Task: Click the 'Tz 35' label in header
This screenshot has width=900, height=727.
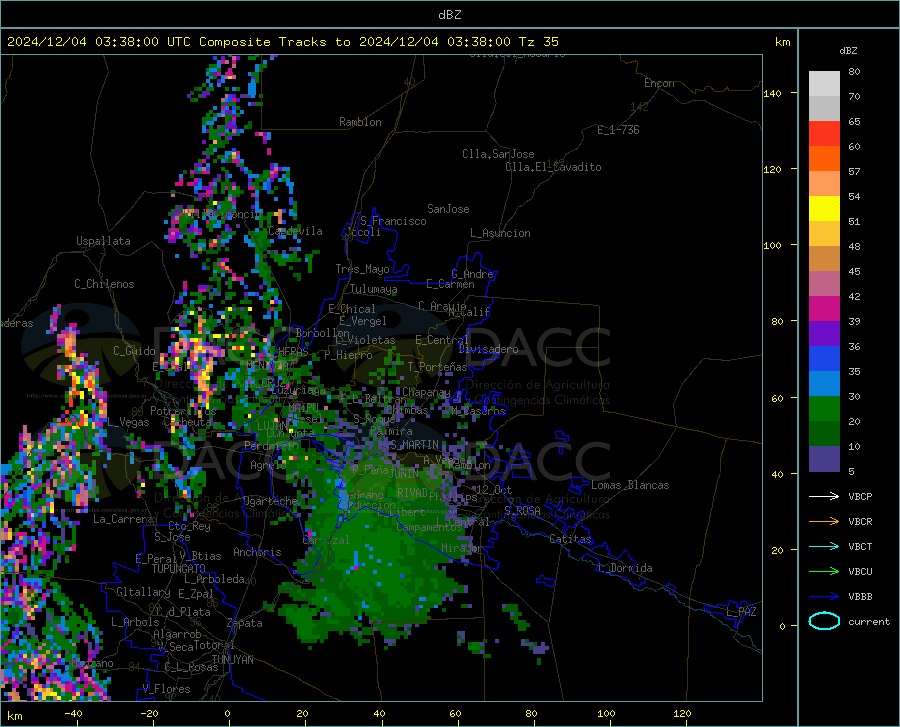Action: pos(539,42)
